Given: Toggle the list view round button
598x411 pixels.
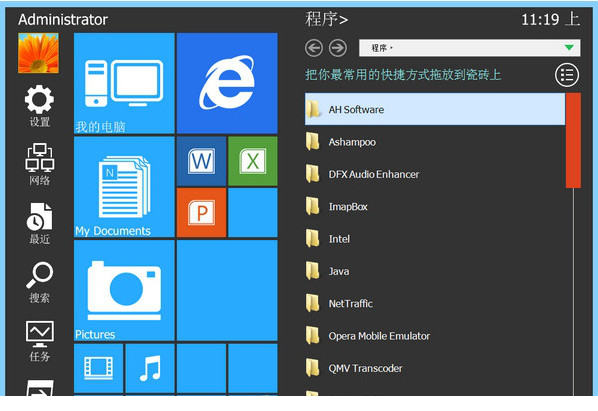Looking at the screenshot, I should click(567, 75).
